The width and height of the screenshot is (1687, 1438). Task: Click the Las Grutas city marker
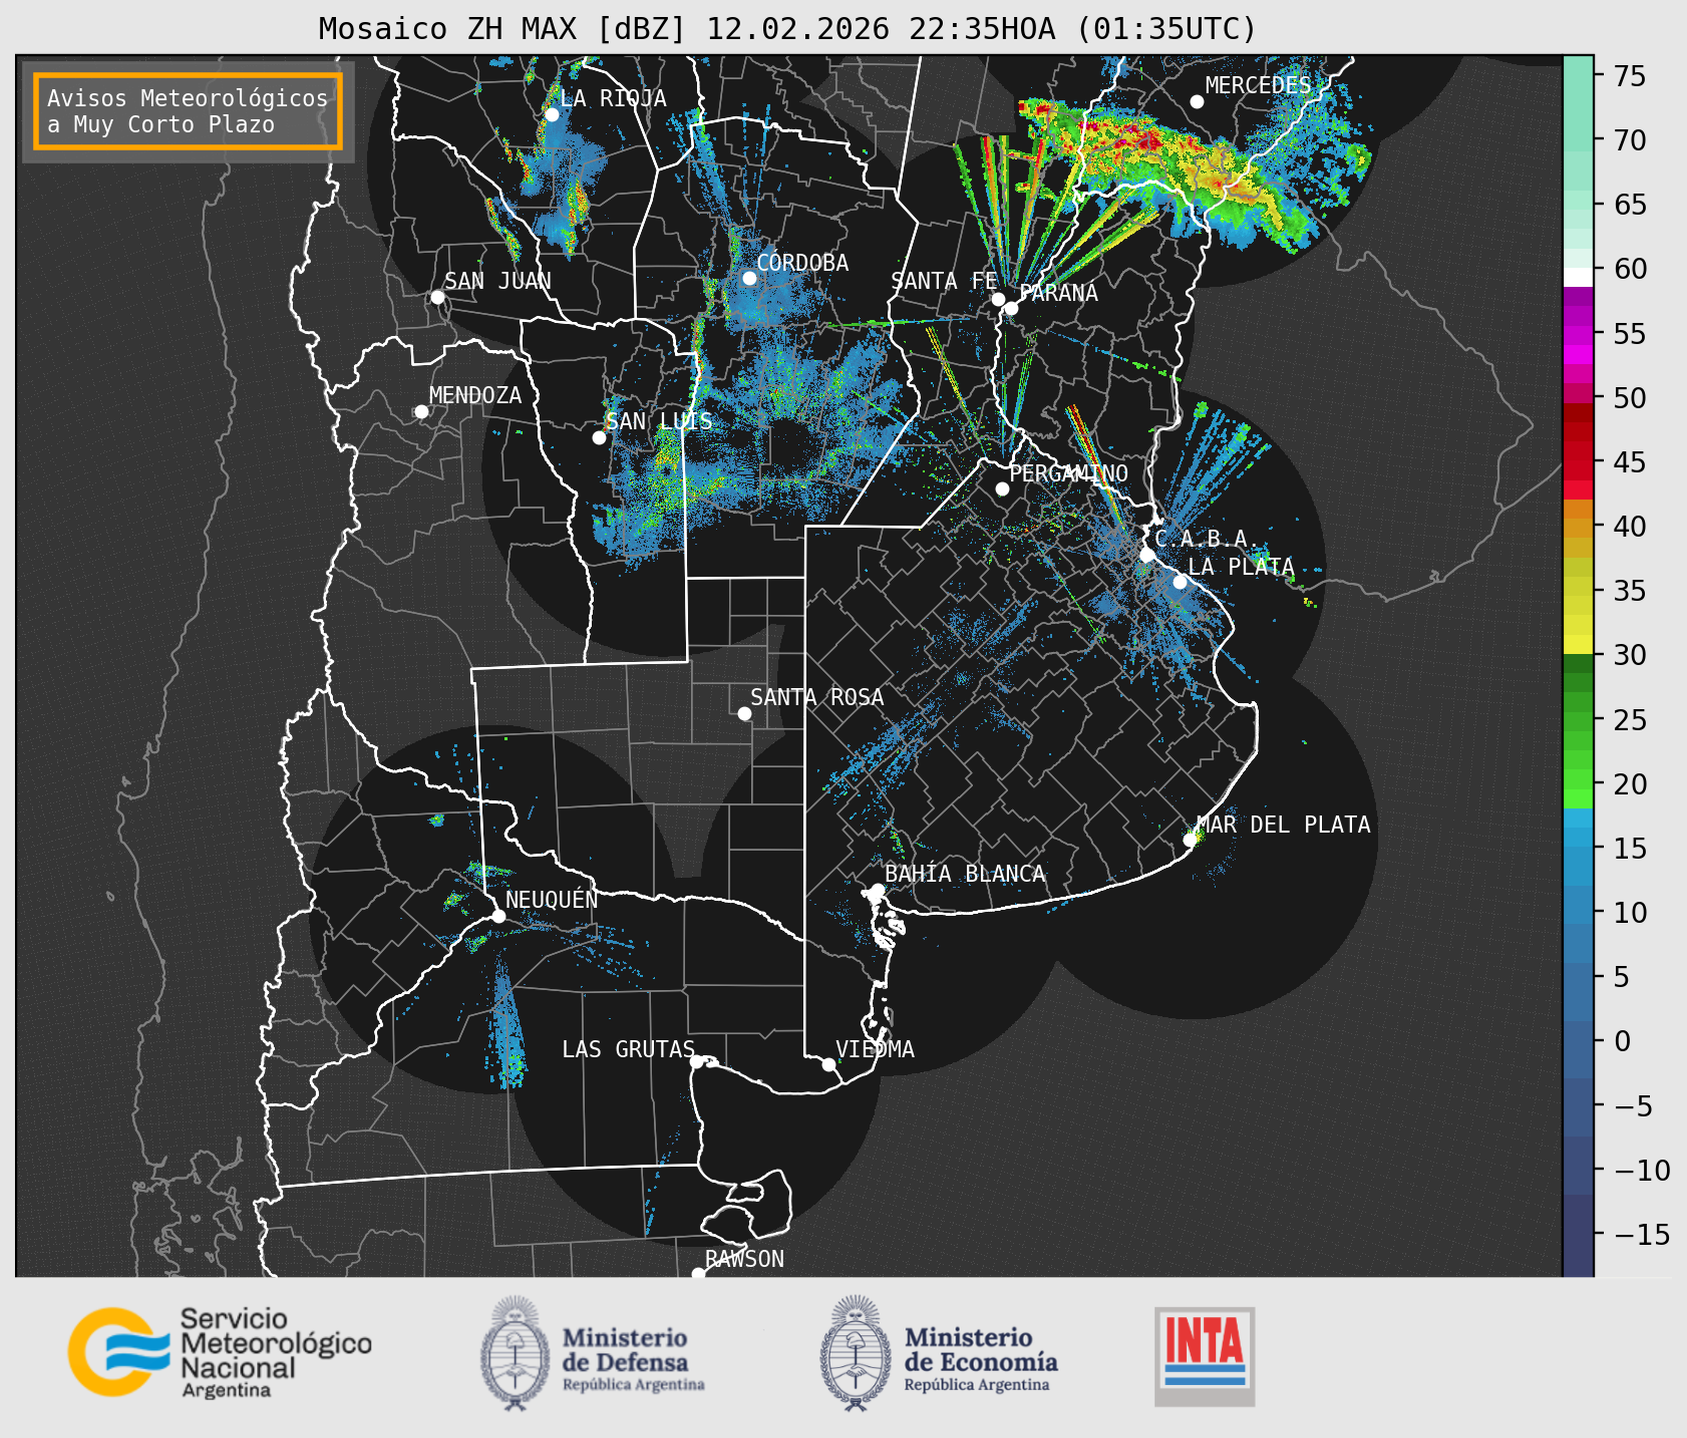tap(697, 1062)
